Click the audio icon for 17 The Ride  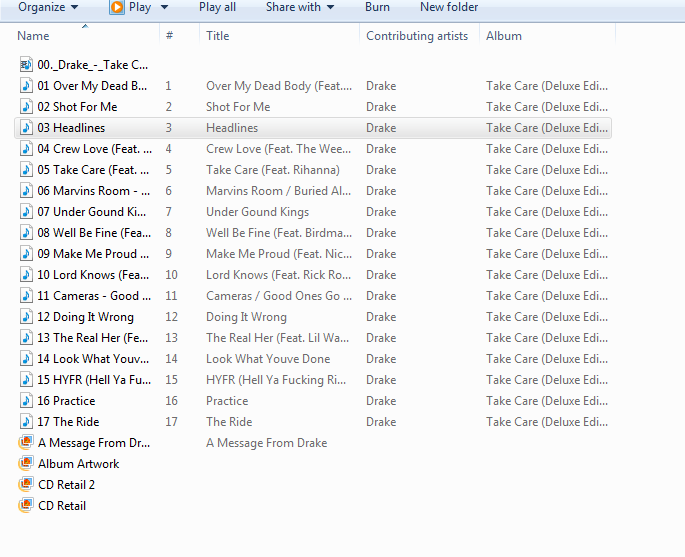tap(26, 421)
